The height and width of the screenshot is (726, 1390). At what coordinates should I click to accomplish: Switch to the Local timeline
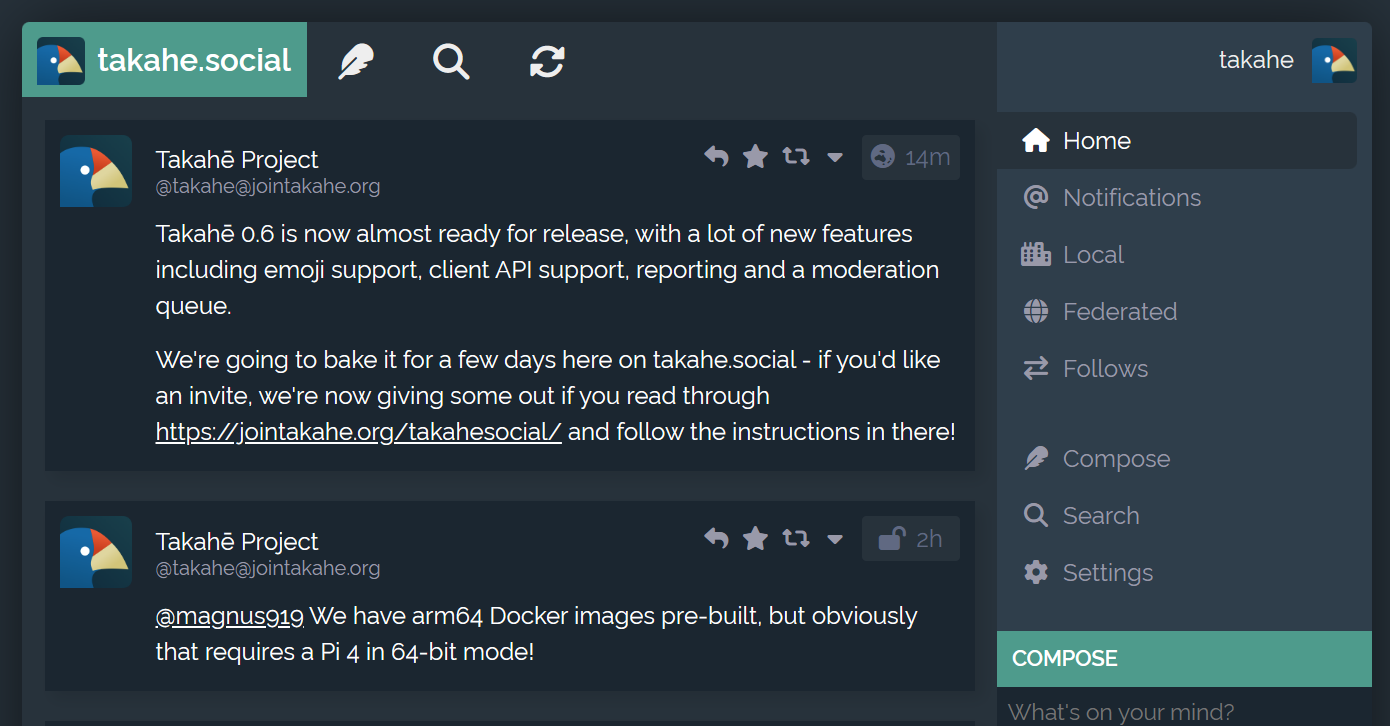tap(1177, 255)
